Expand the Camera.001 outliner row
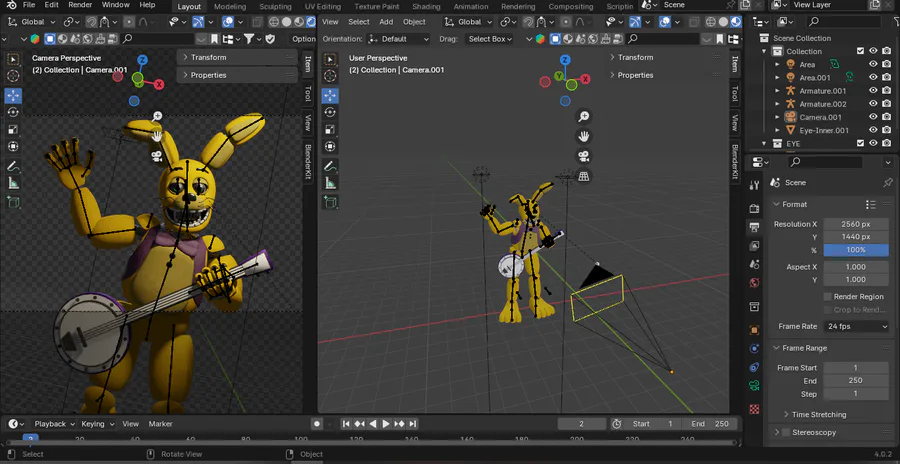This screenshot has height=464, width=900. (777, 117)
